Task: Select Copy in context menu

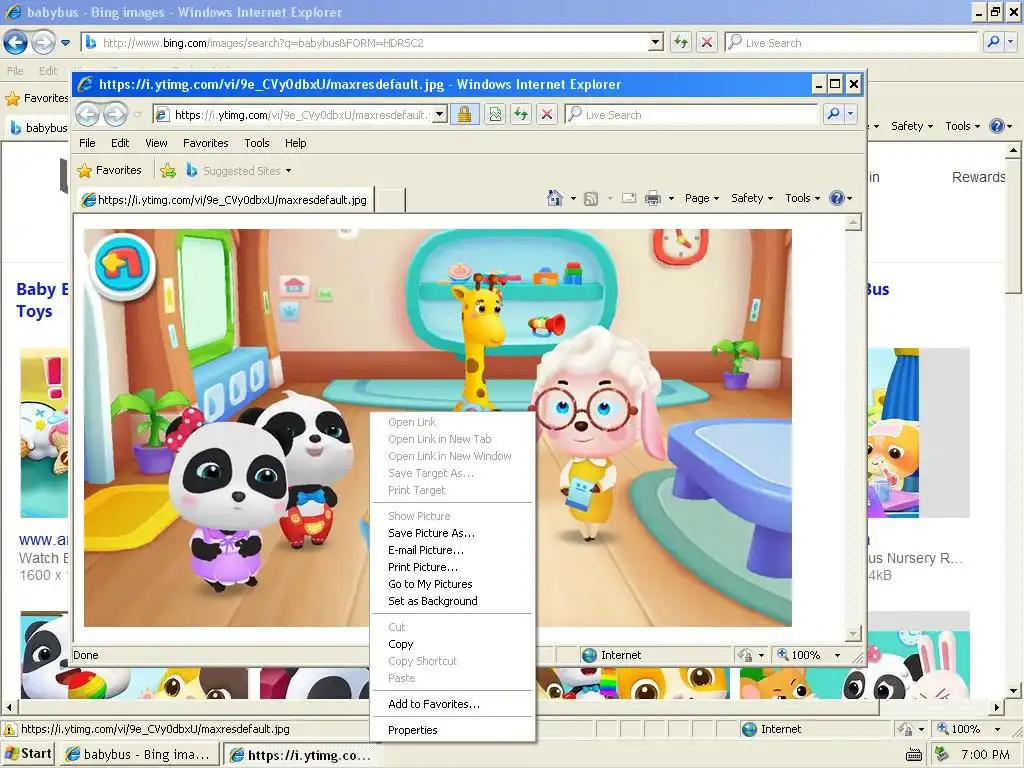Action: point(453,644)
